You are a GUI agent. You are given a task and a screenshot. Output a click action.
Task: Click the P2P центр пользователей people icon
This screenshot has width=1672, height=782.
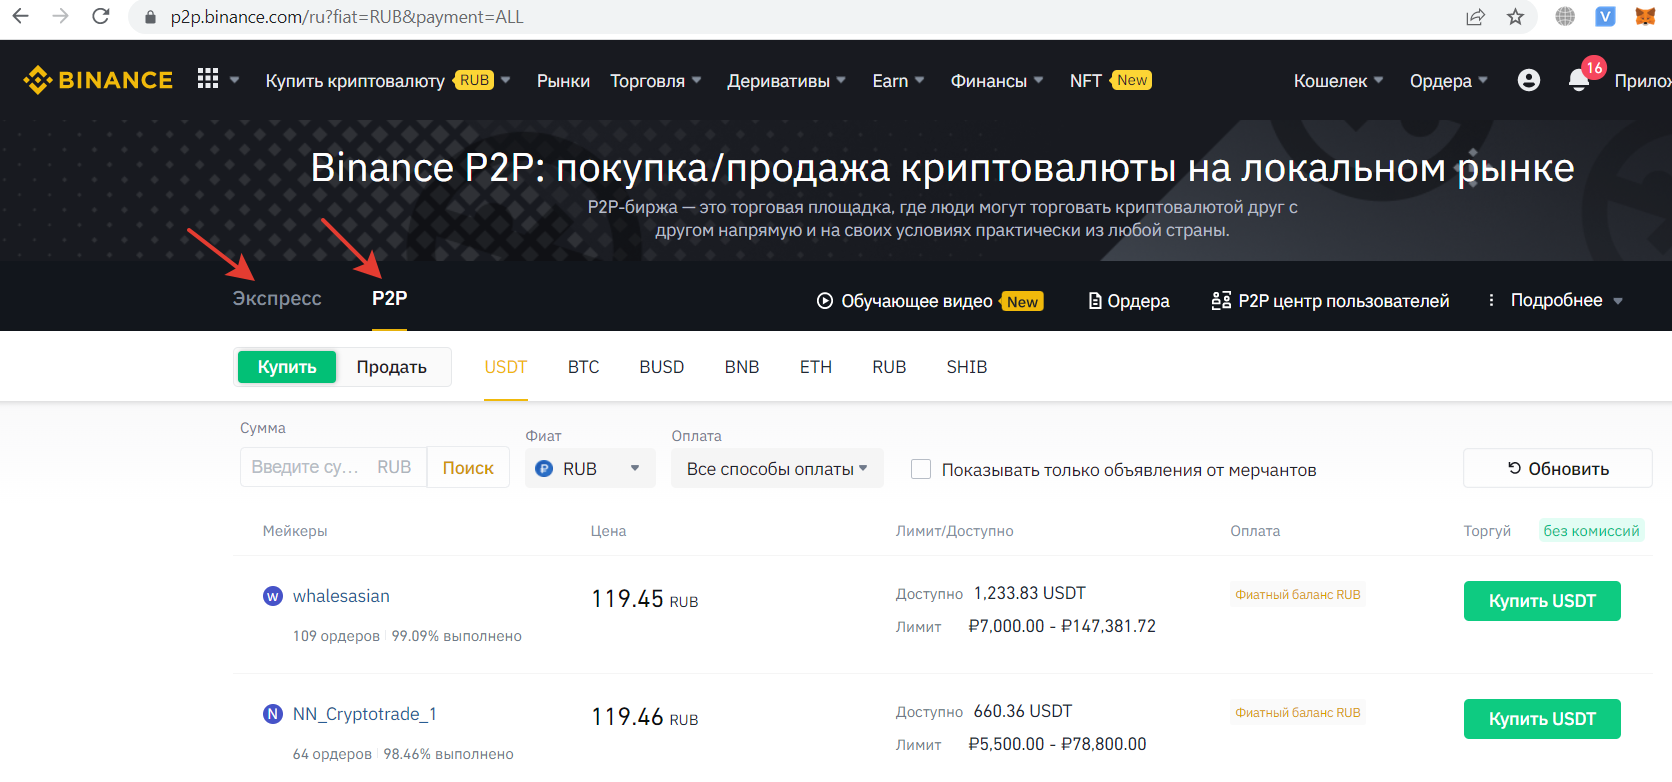(x=1221, y=300)
